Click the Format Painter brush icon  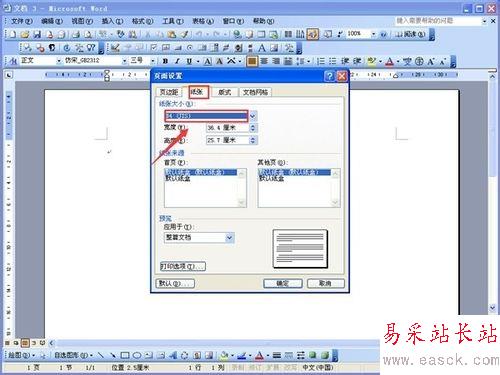pos(184,34)
